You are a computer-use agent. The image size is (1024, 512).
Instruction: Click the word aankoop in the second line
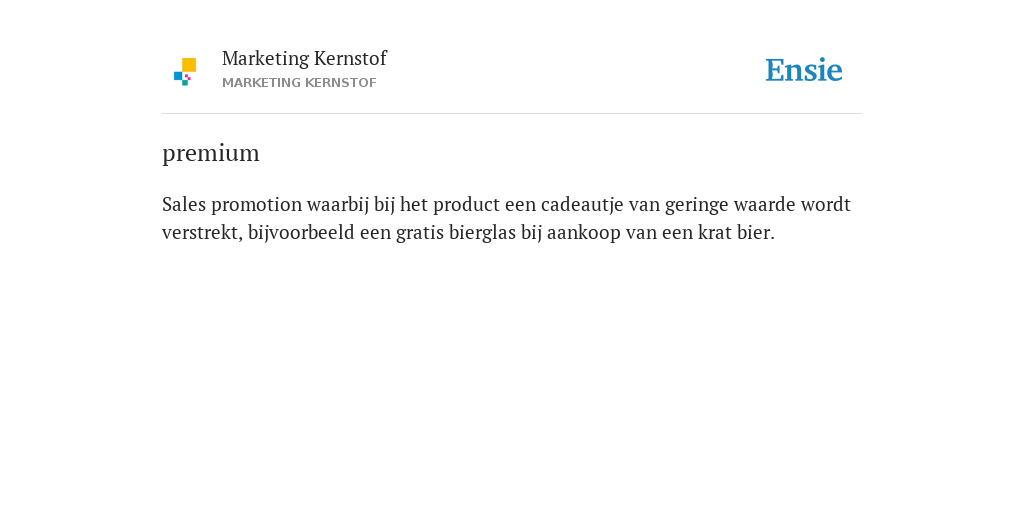point(584,232)
